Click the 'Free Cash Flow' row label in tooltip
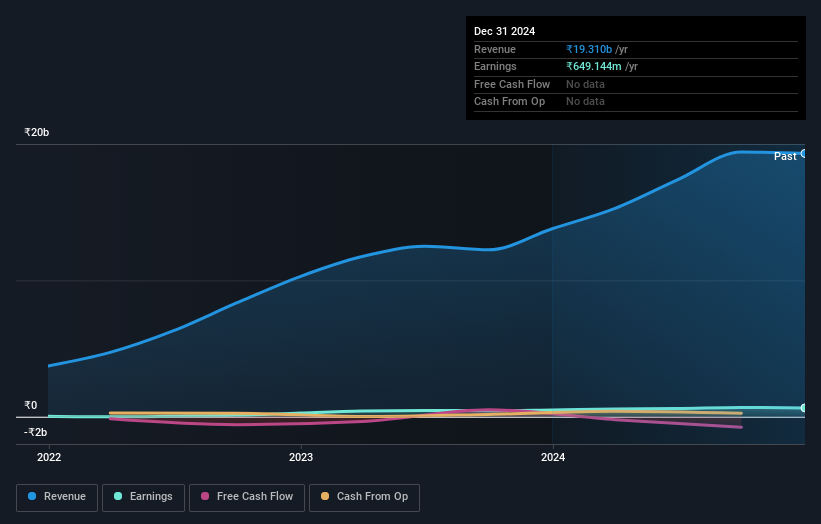The image size is (821, 524). (x=512, y=84)
